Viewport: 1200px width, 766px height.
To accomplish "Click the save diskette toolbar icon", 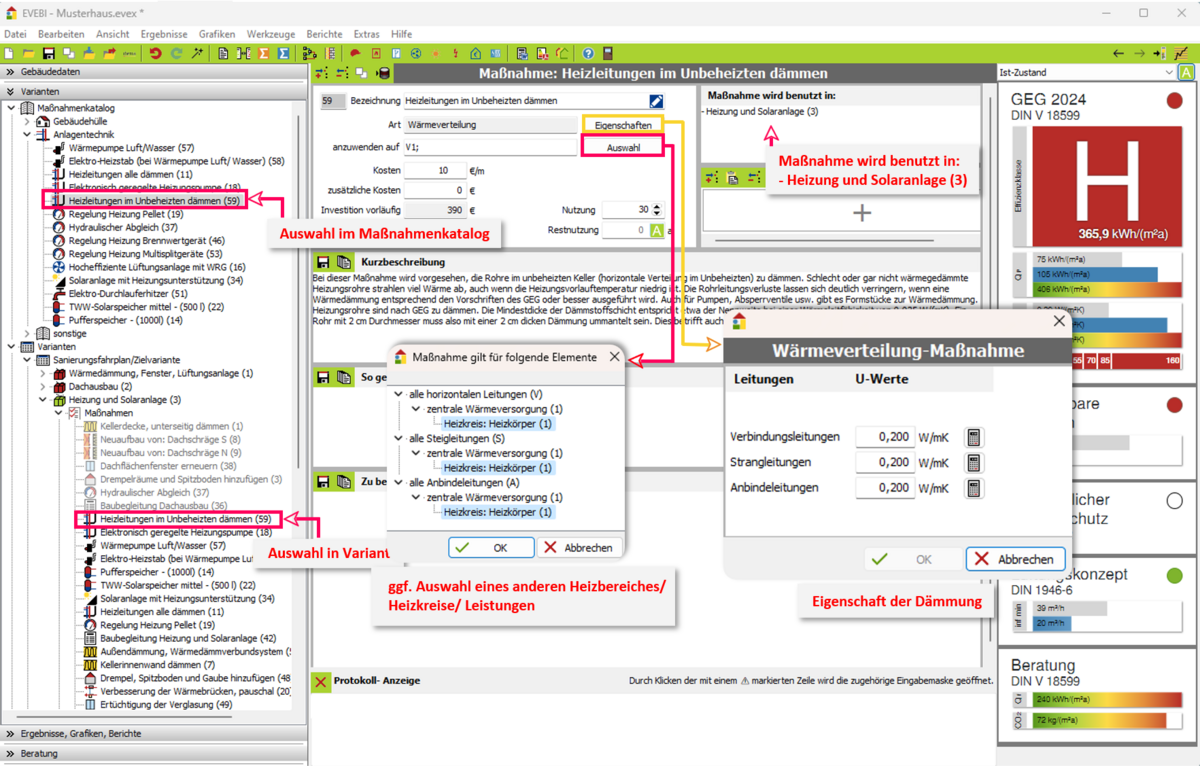I will [x=48, y=53].
